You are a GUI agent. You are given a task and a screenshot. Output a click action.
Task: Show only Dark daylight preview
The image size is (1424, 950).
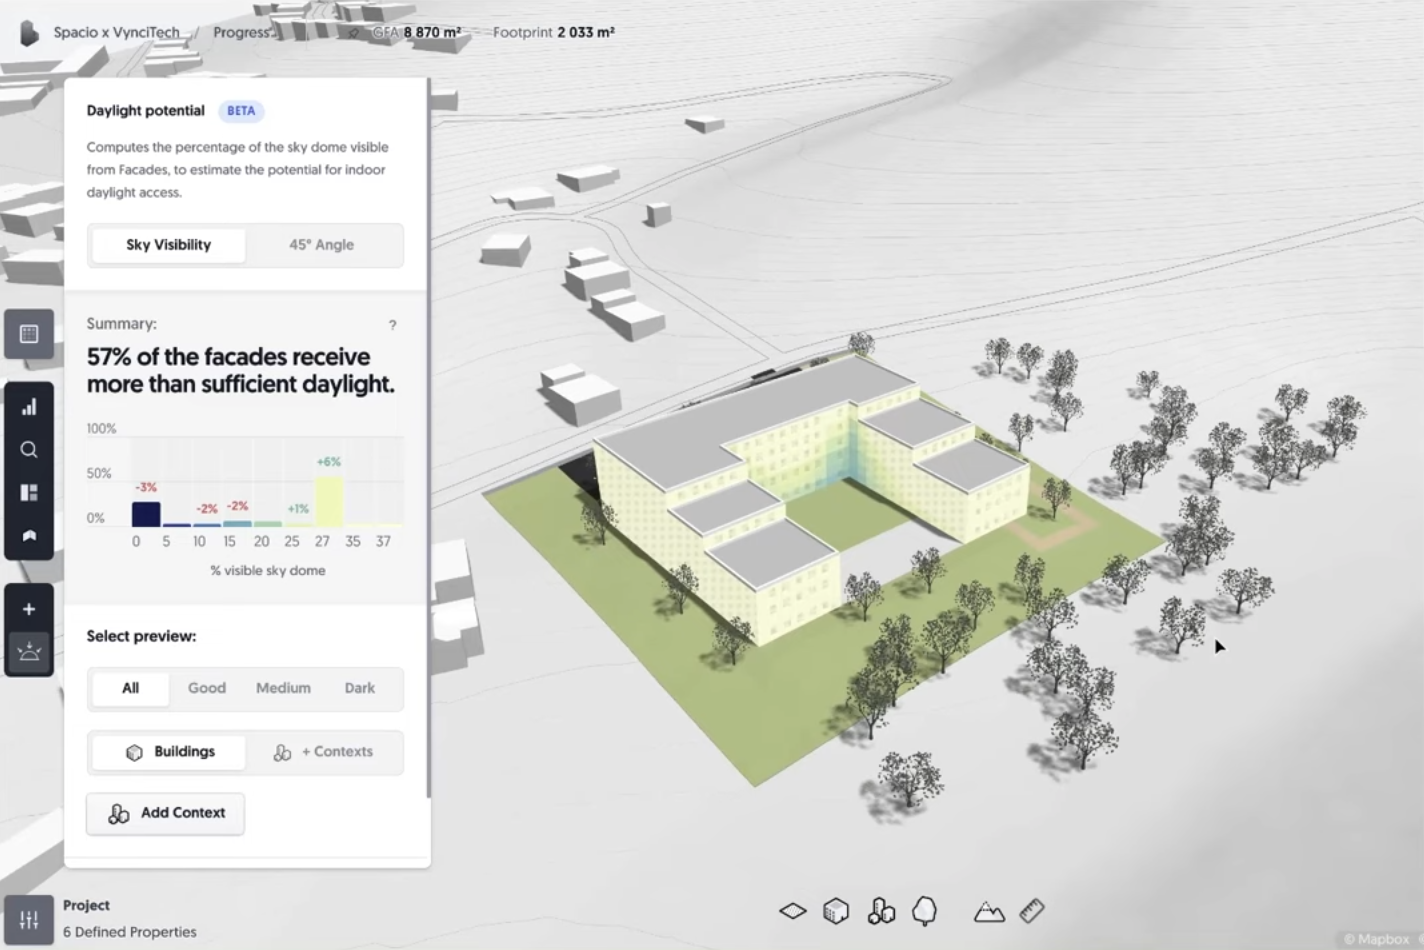point(360,688)
